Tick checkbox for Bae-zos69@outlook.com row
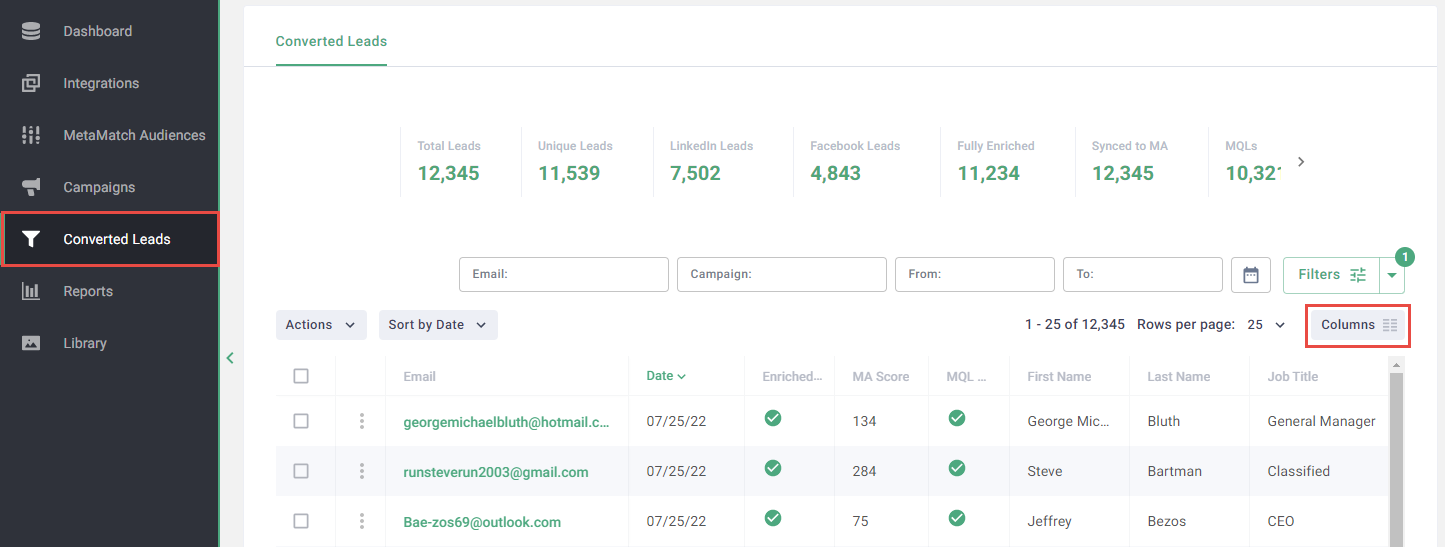The image size is (1445, 547). pyautogui.click(x=301, y=521)
